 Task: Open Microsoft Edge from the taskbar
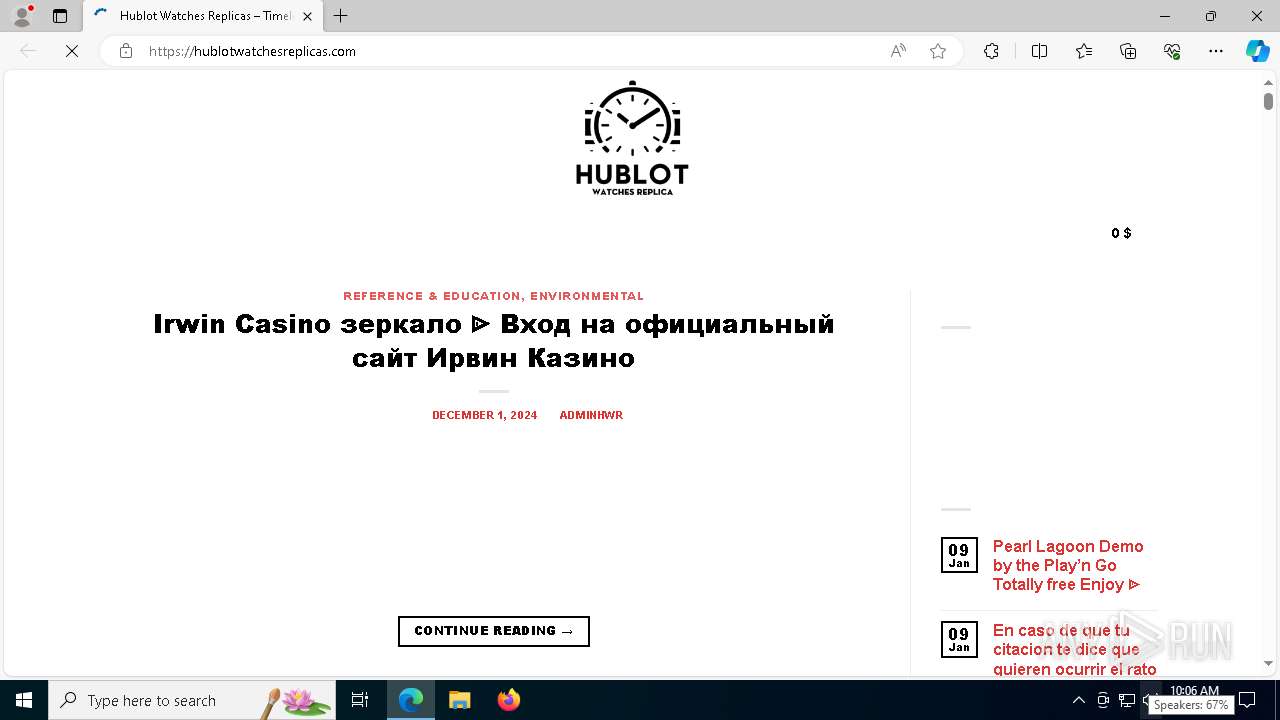(411, 700)
